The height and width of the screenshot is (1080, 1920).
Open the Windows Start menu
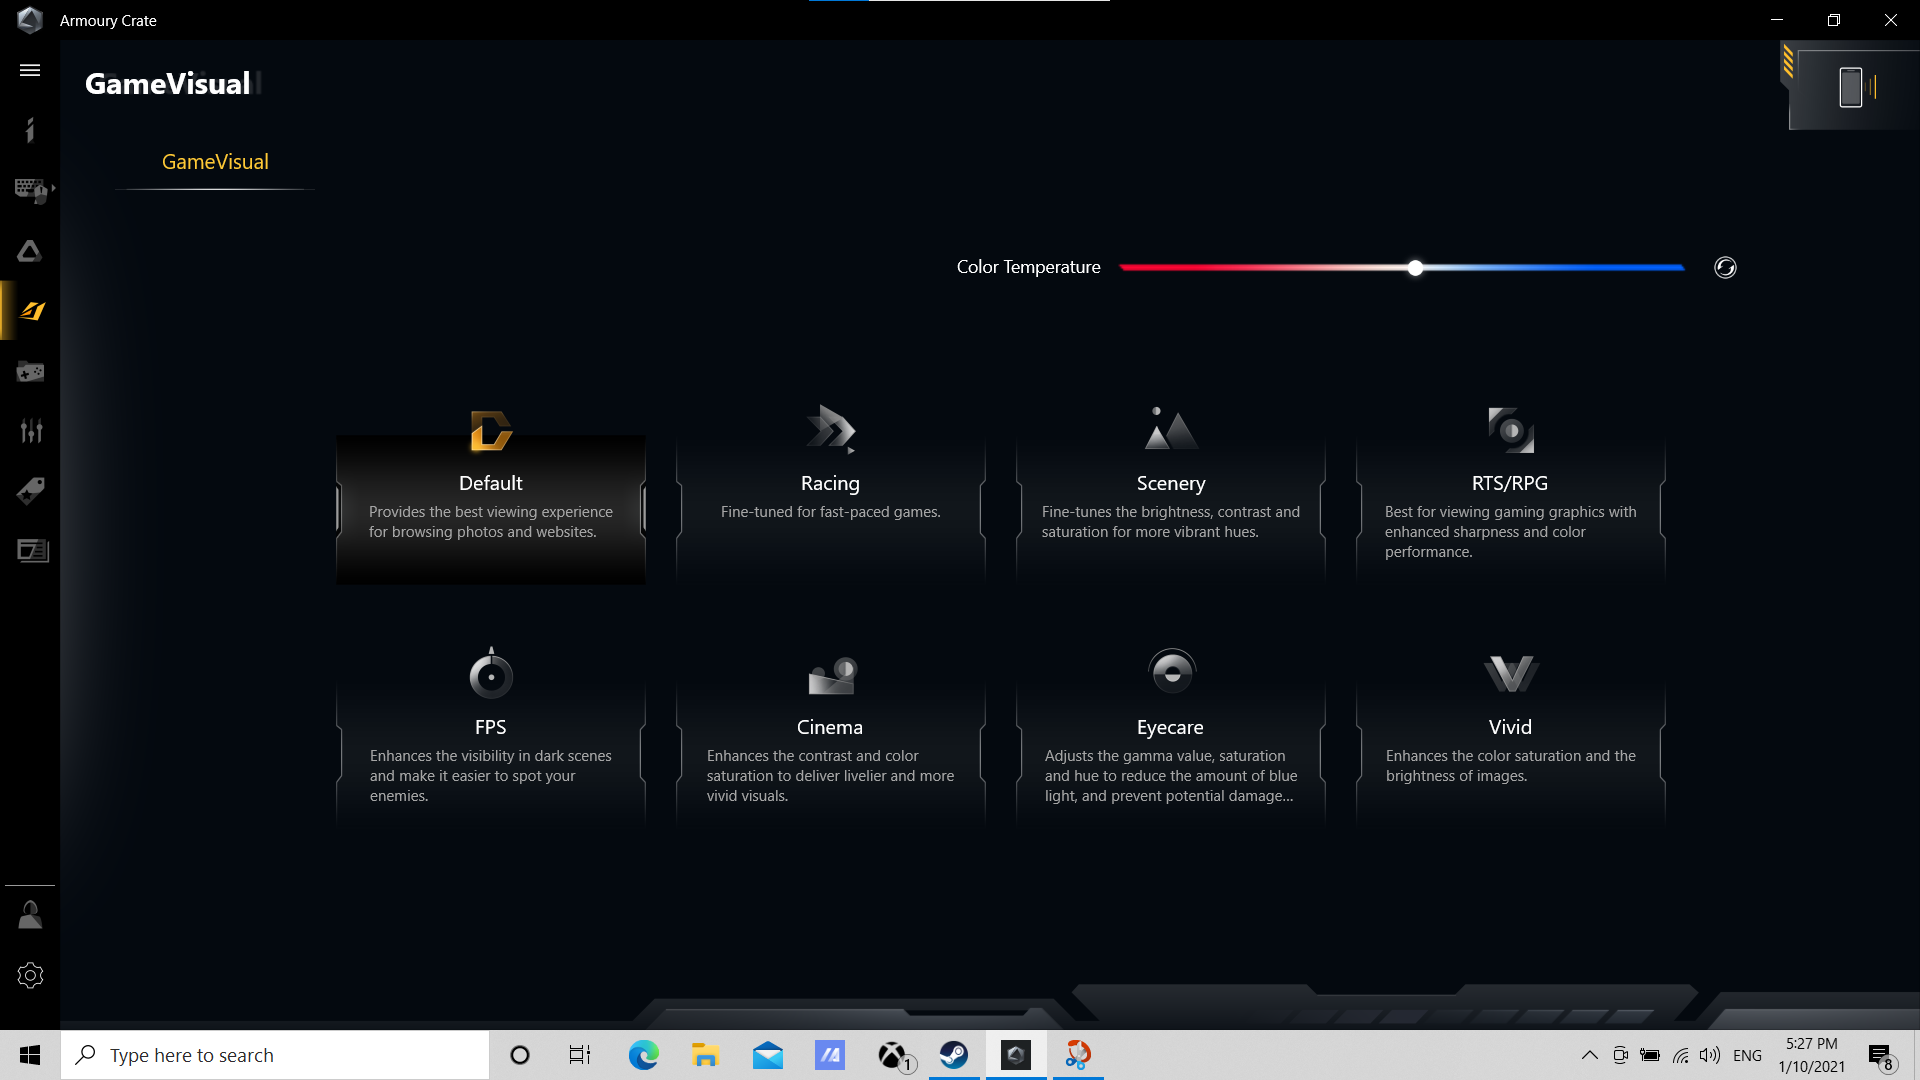click(x=30, y=1055)
